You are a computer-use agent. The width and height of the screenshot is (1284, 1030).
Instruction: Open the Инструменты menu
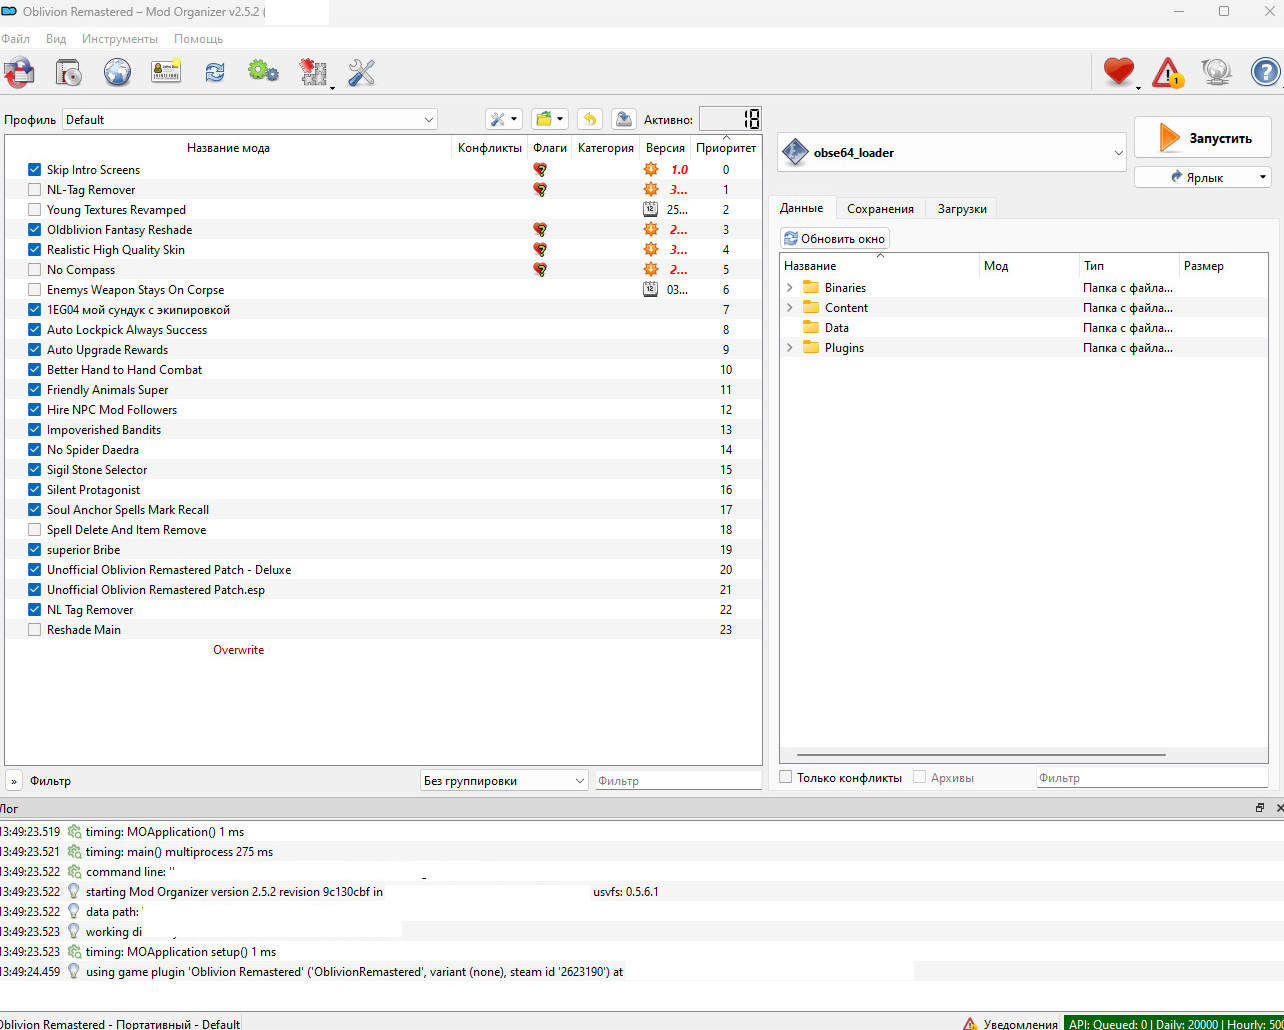(120, 39)
